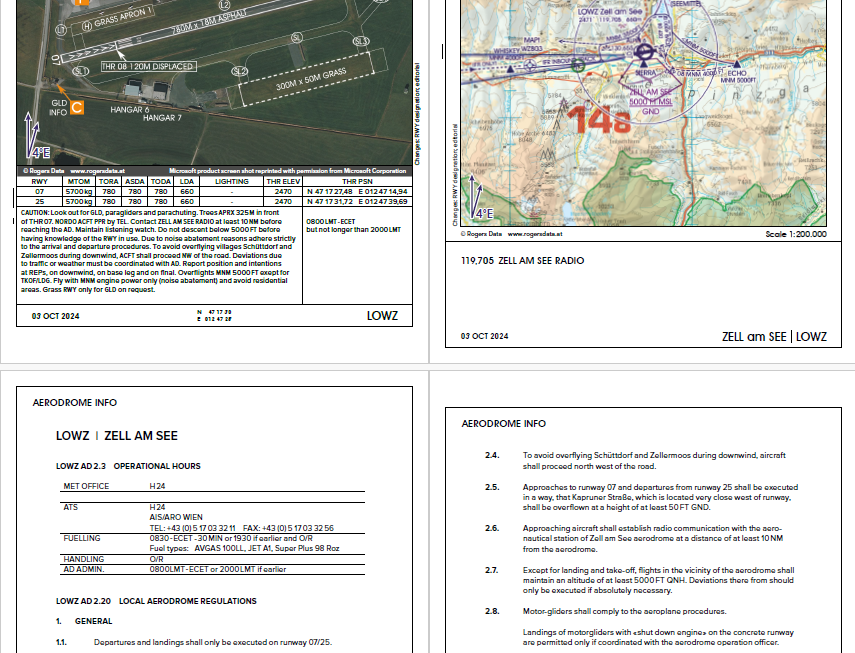
Task: Click the 'MET OFFICE' row label
Action: [x=86, y=486]
